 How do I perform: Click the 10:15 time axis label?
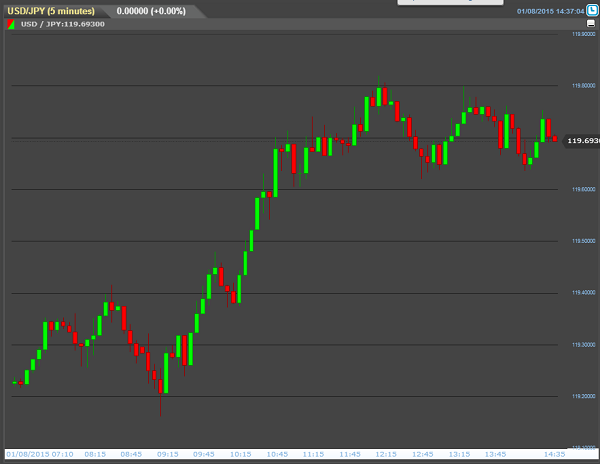coord(240,454)
